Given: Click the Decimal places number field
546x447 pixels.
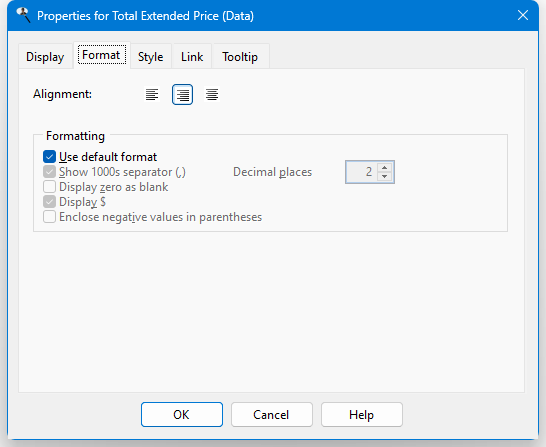Looking at the screenshot, I should [362, 172].
